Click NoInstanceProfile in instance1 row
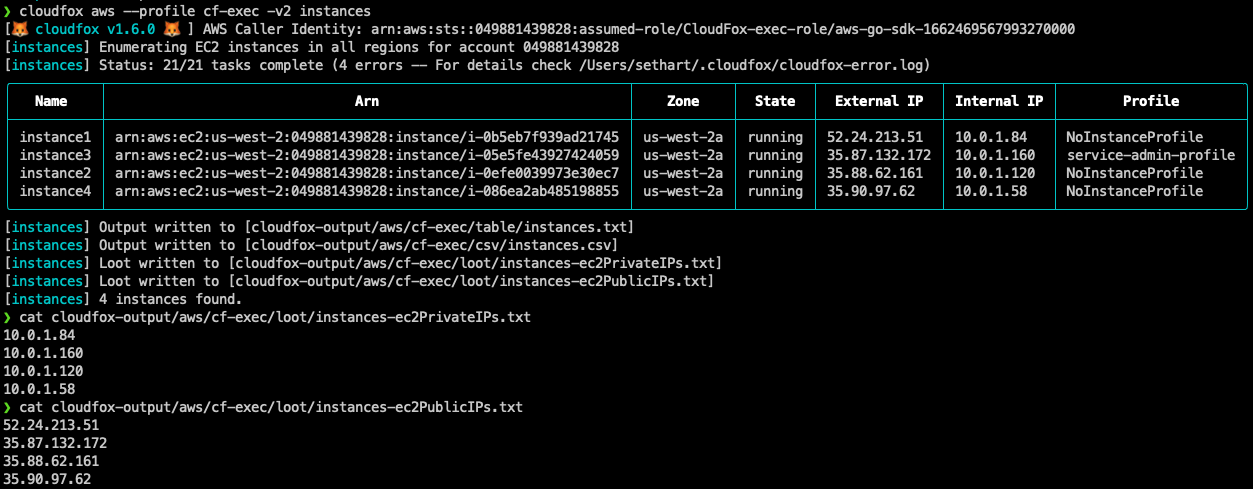 click(1135, 137)
